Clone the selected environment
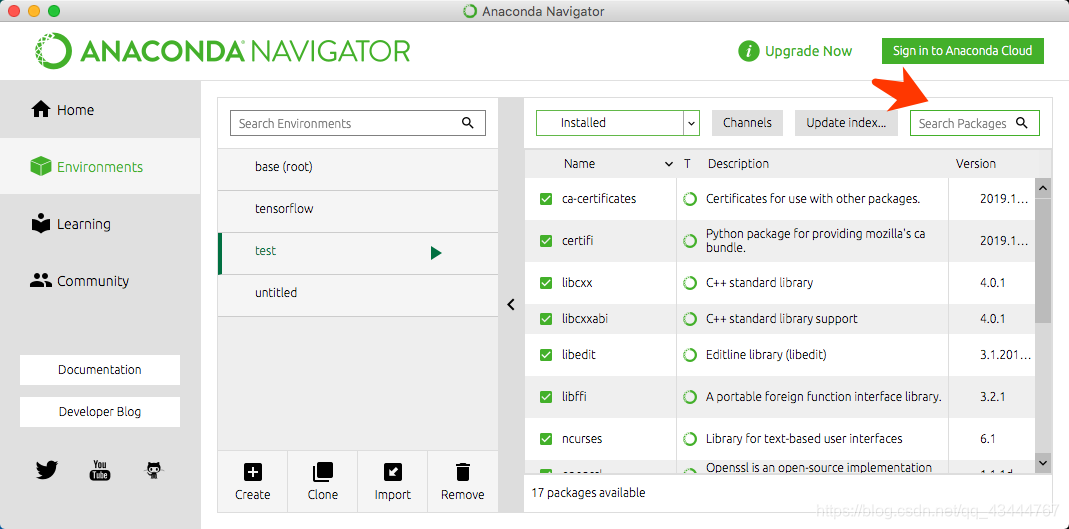This screenshot has height=529, width=1069. pos(322,472)
